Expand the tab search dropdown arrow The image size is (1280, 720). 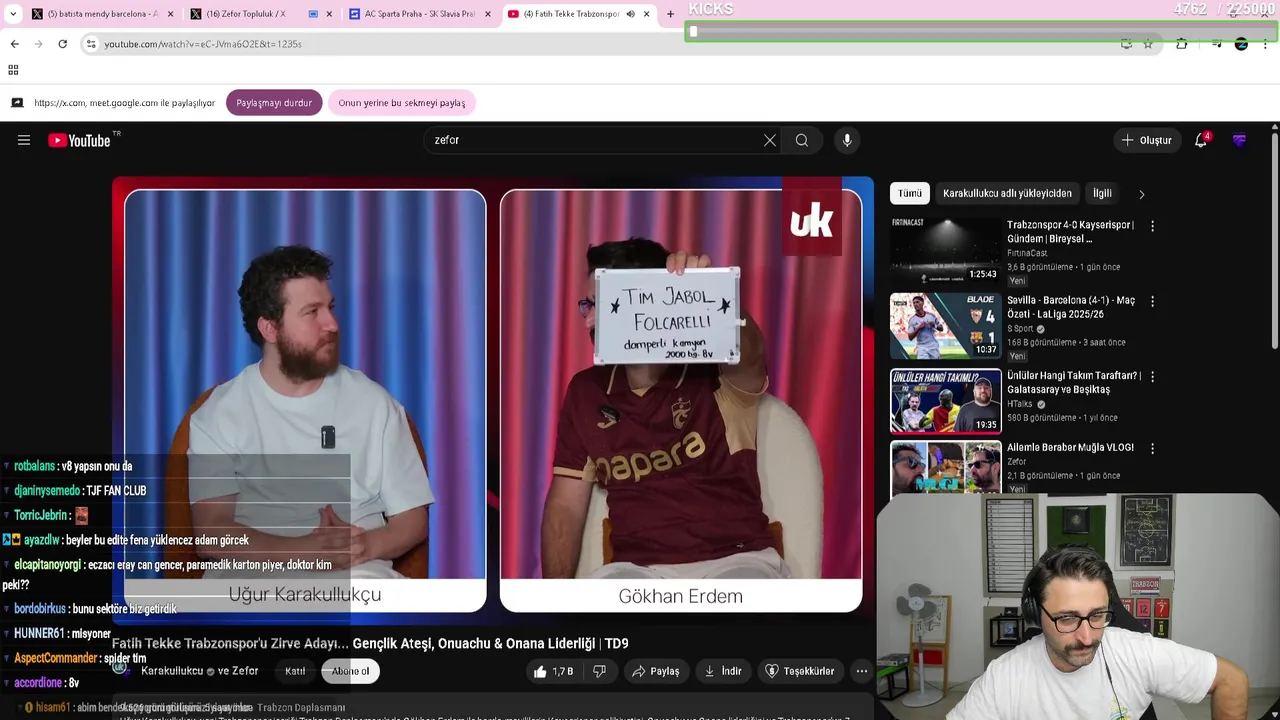point(12,14)
